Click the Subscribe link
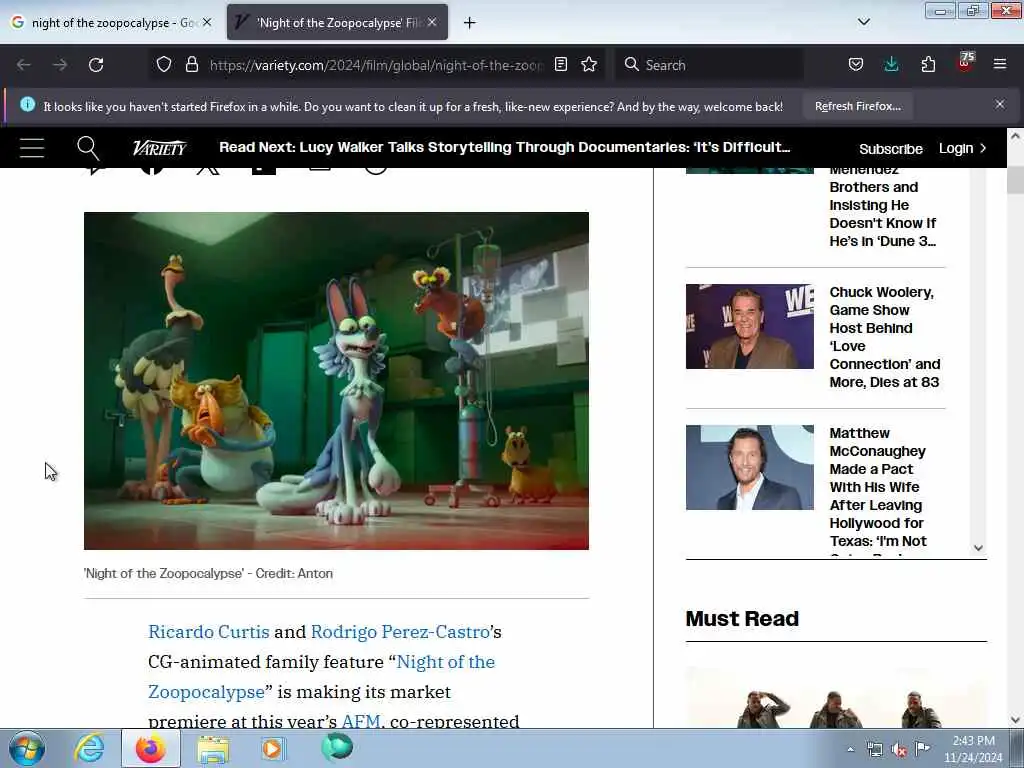This screenshot has height=768, width=1024. click(x=891, y=149)
